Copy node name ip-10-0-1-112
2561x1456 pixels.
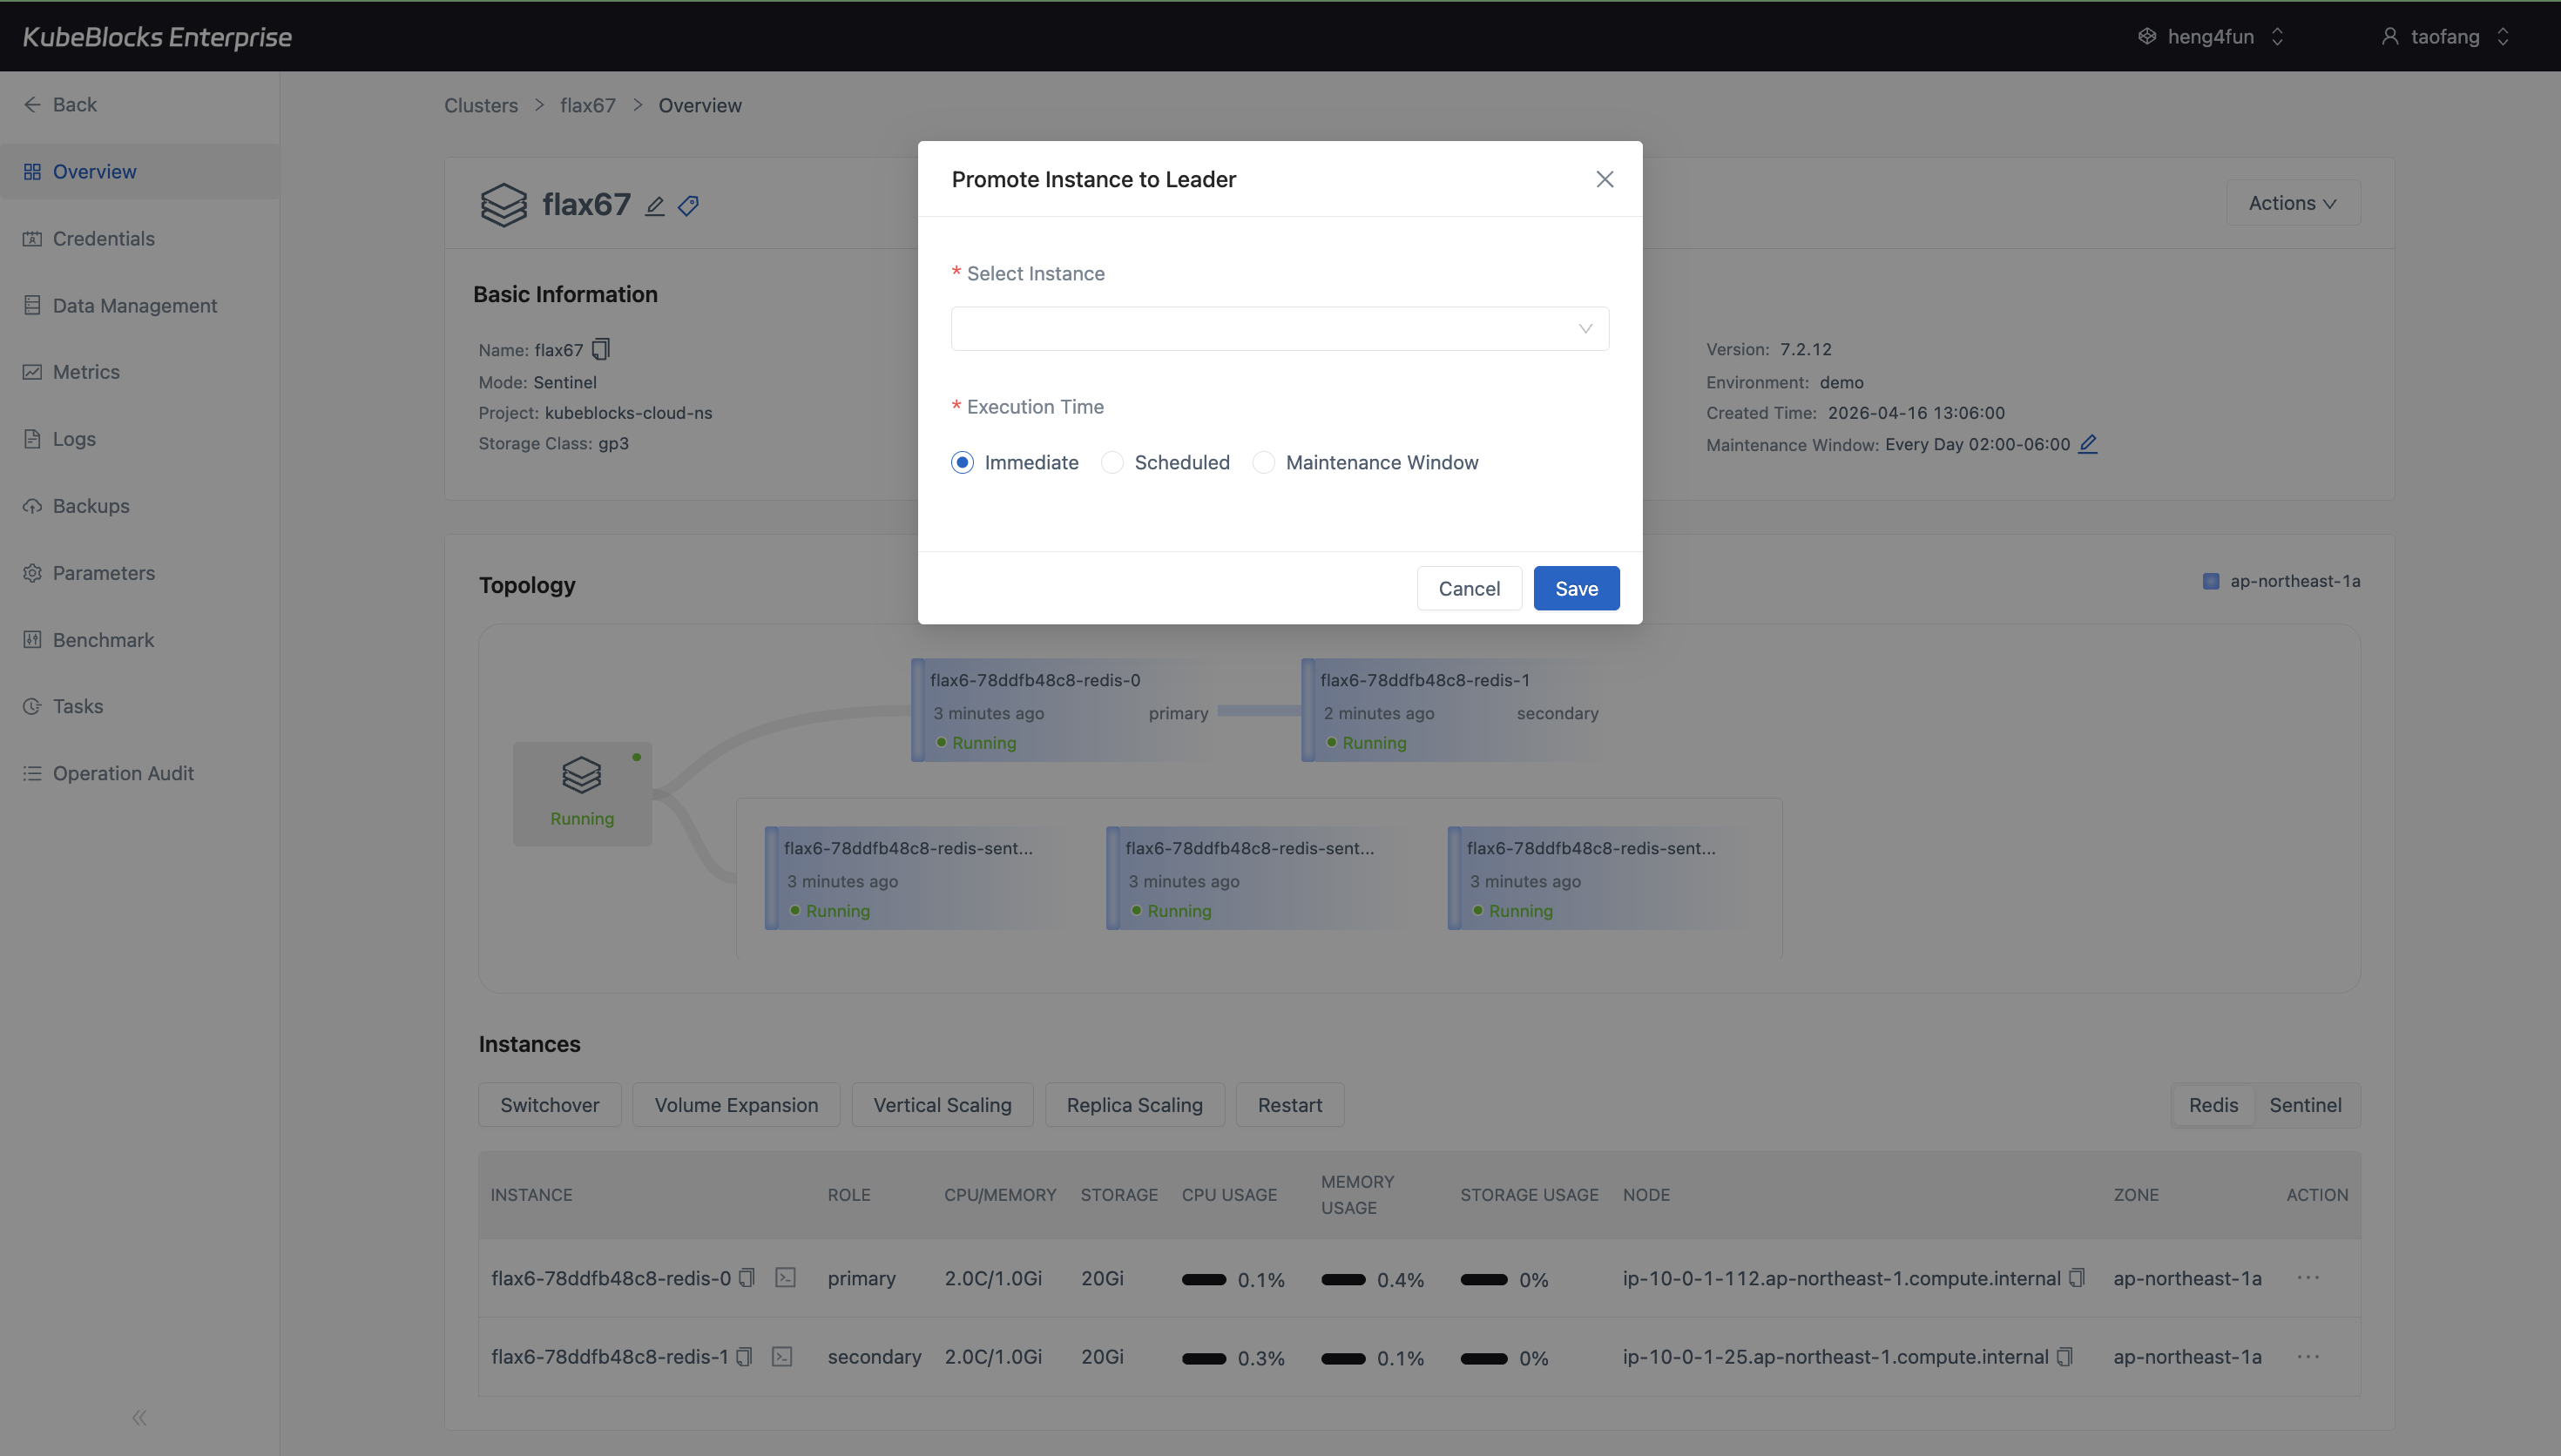(2076, 1277)
